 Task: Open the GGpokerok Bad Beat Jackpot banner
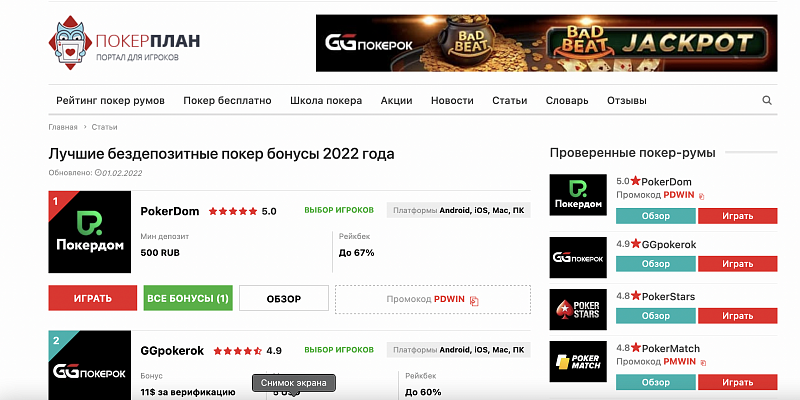click(546, 43)
